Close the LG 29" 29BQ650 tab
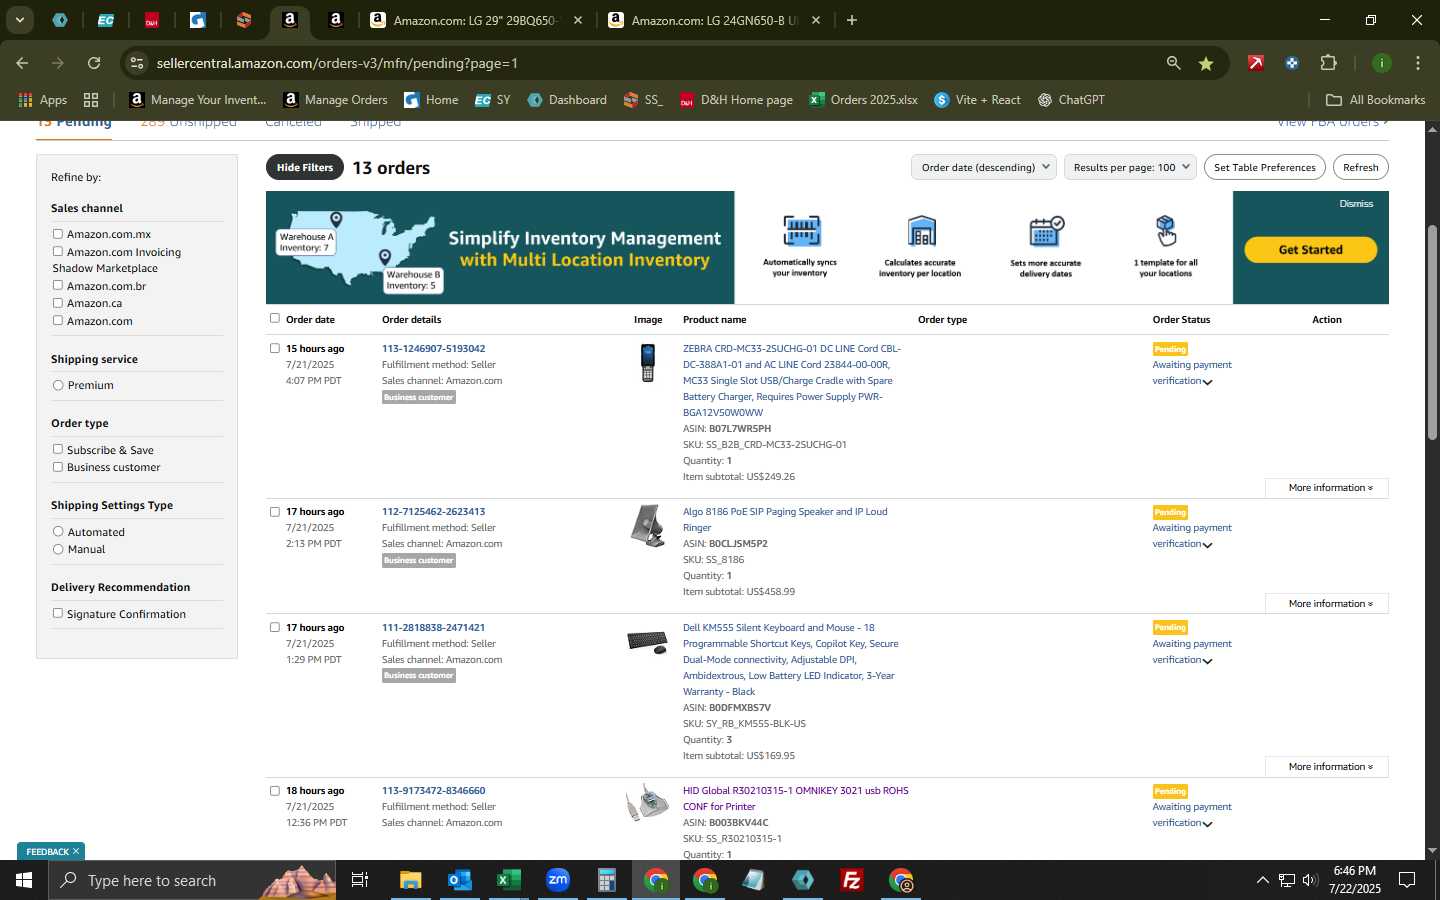Screen dimensions: 1440x900 tap(577, 20)
